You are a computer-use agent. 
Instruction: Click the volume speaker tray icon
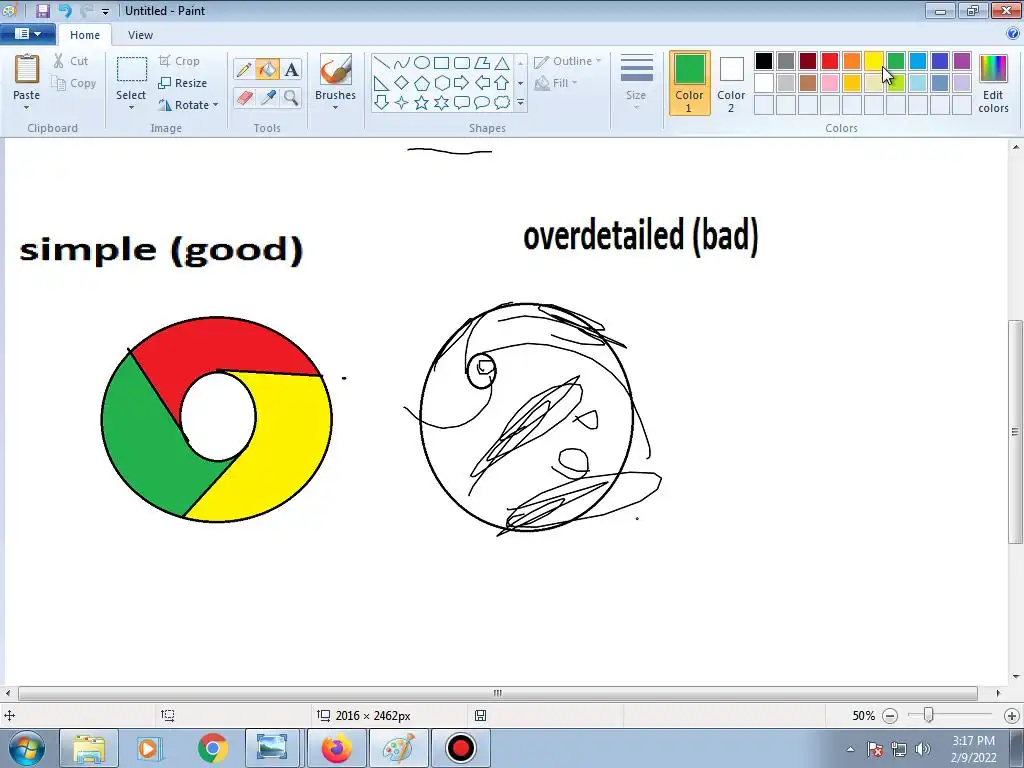pos(922,749)
